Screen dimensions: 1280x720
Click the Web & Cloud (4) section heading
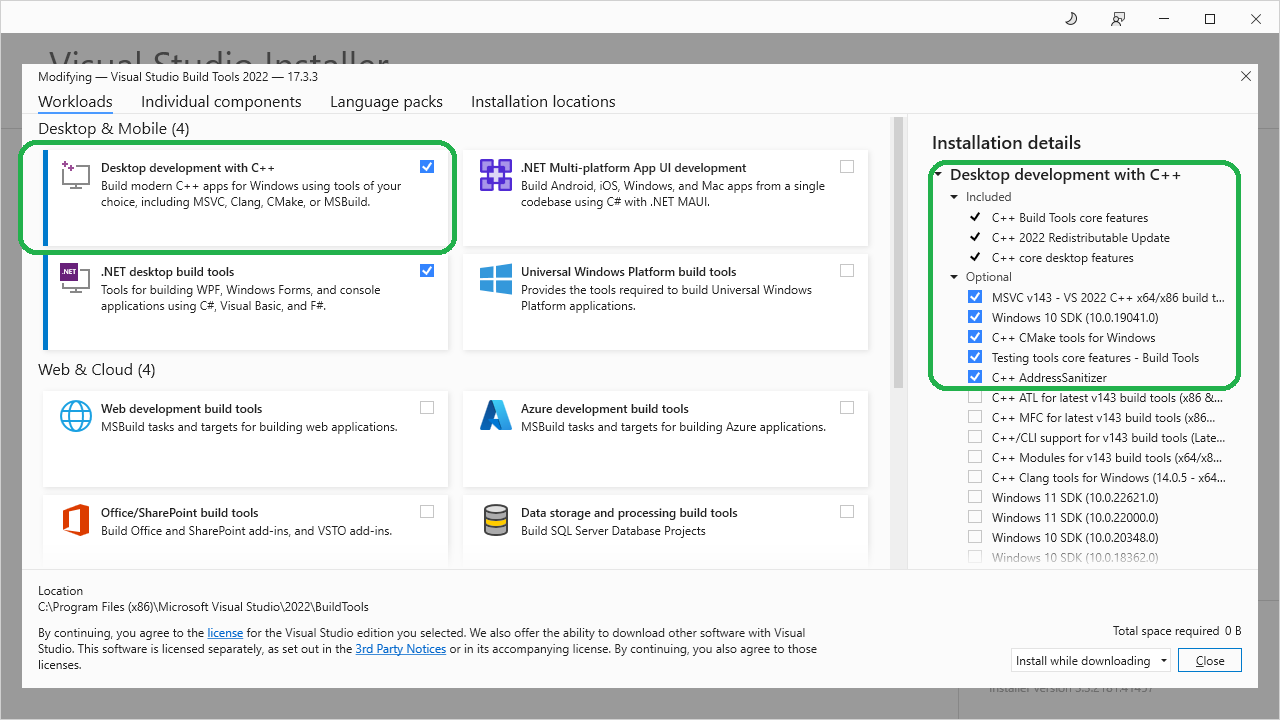(97, 369)
